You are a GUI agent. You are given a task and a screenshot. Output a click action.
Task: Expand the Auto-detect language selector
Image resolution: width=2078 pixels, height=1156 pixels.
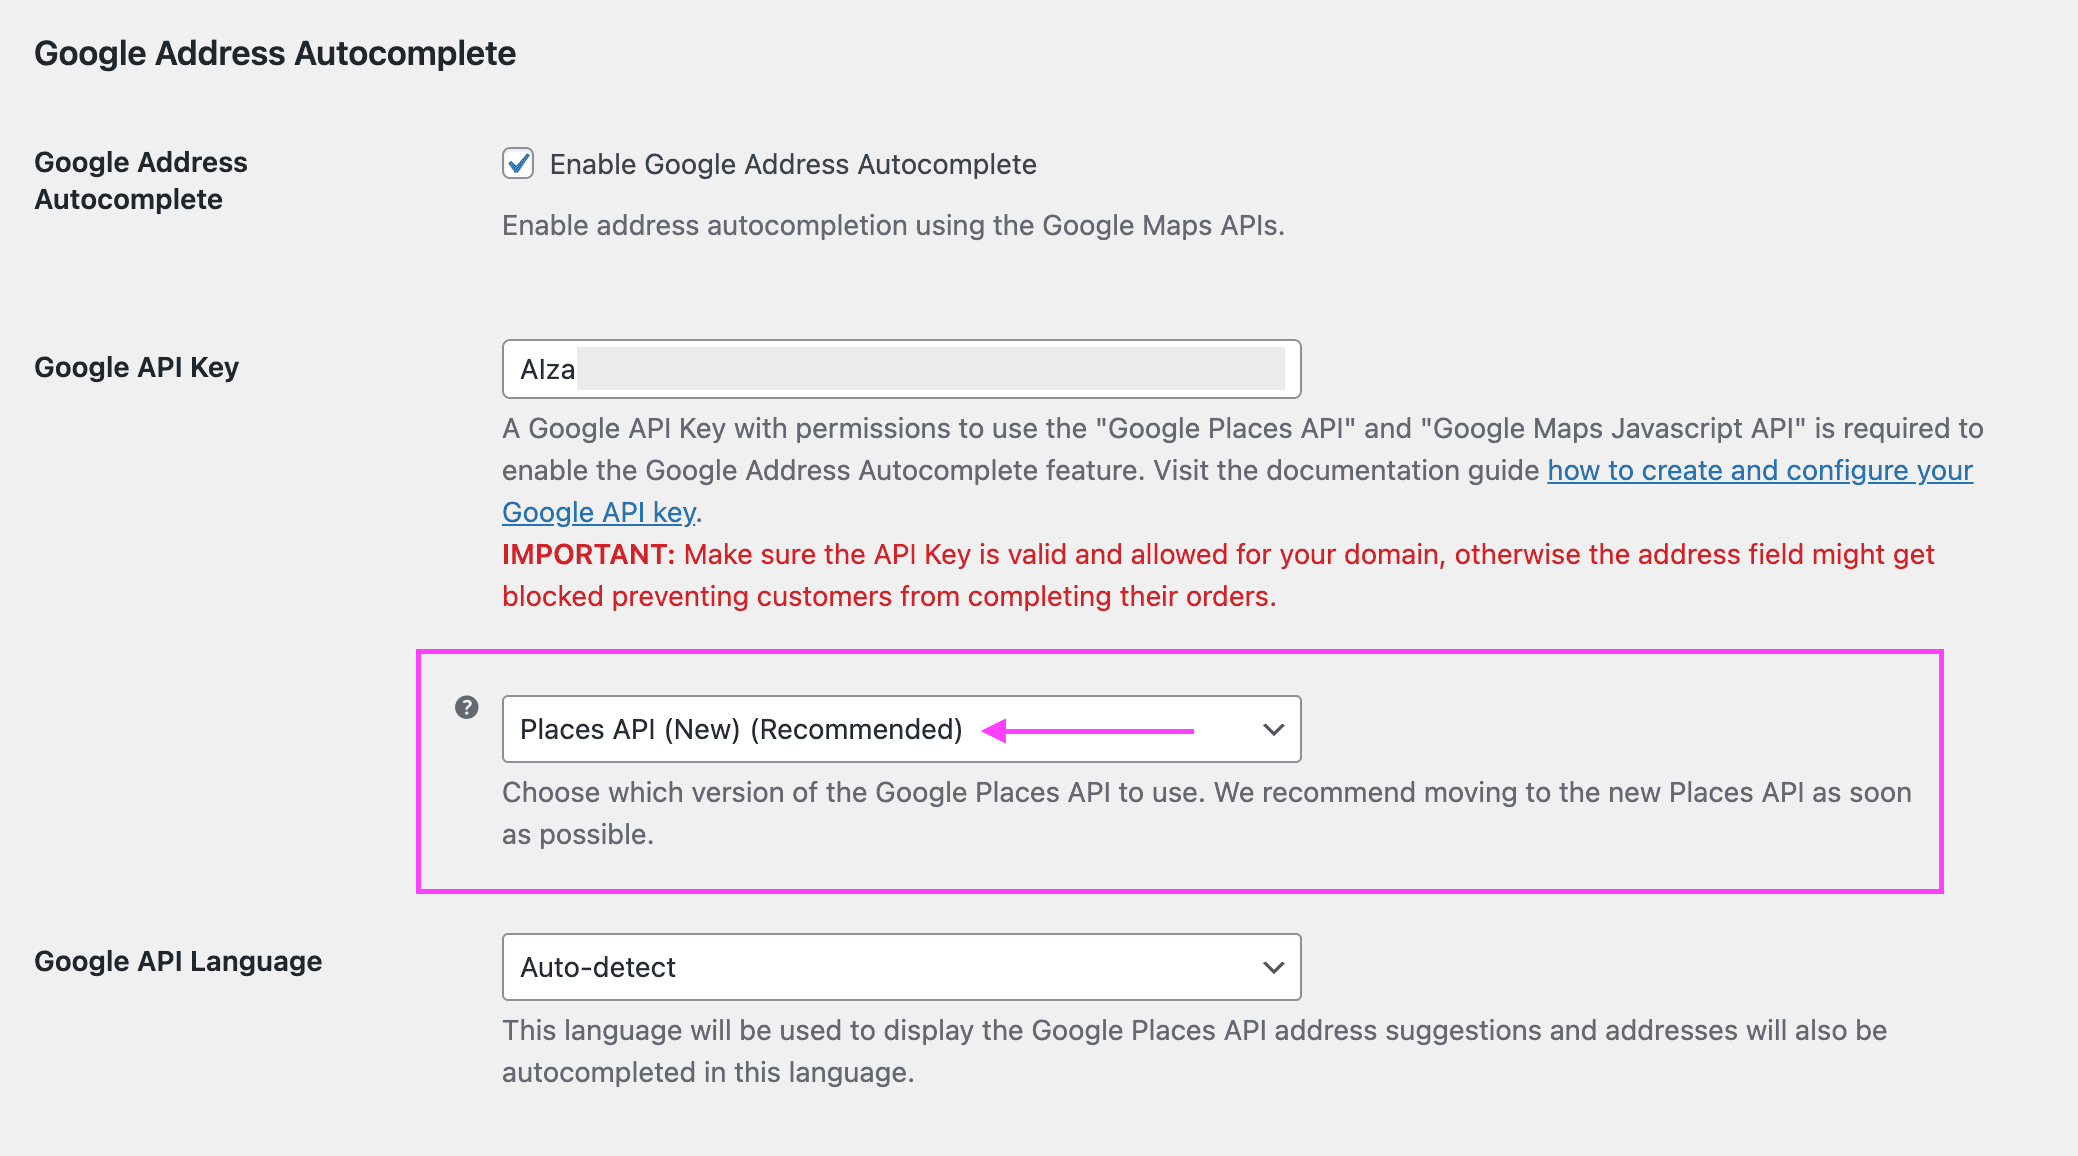tap(900, 967)
